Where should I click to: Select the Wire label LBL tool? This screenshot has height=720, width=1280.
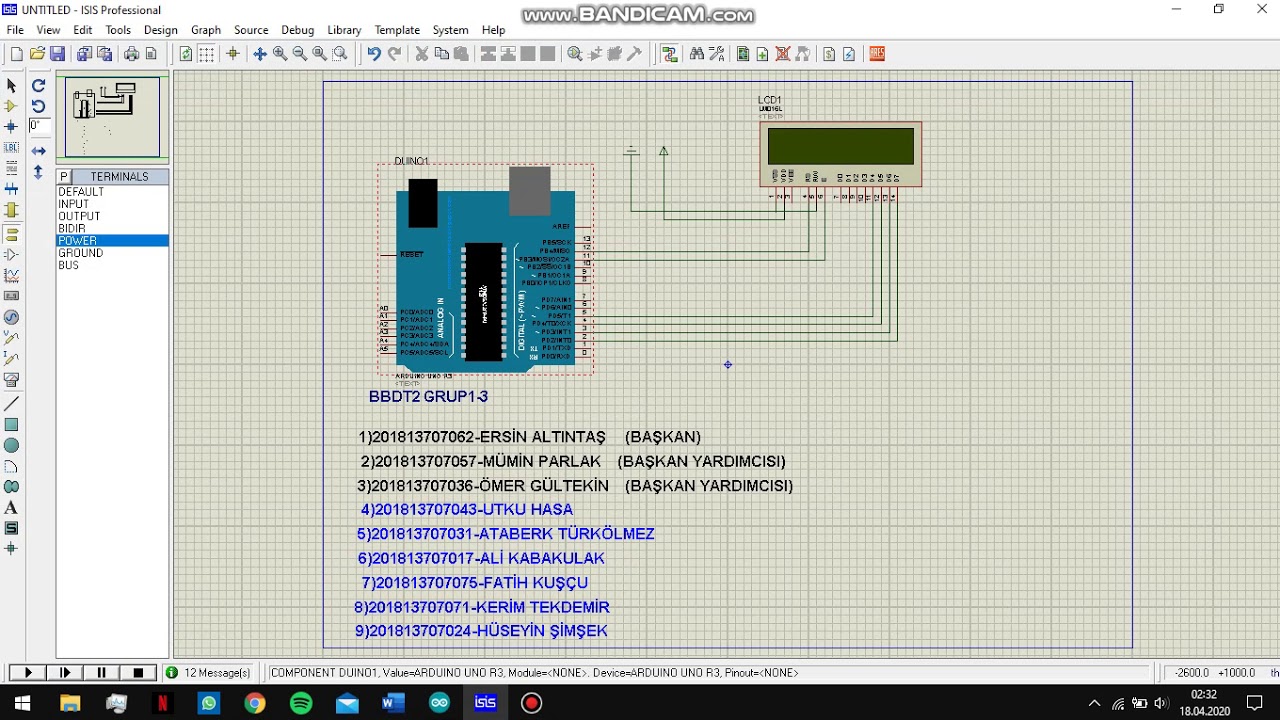coord(12,148)
